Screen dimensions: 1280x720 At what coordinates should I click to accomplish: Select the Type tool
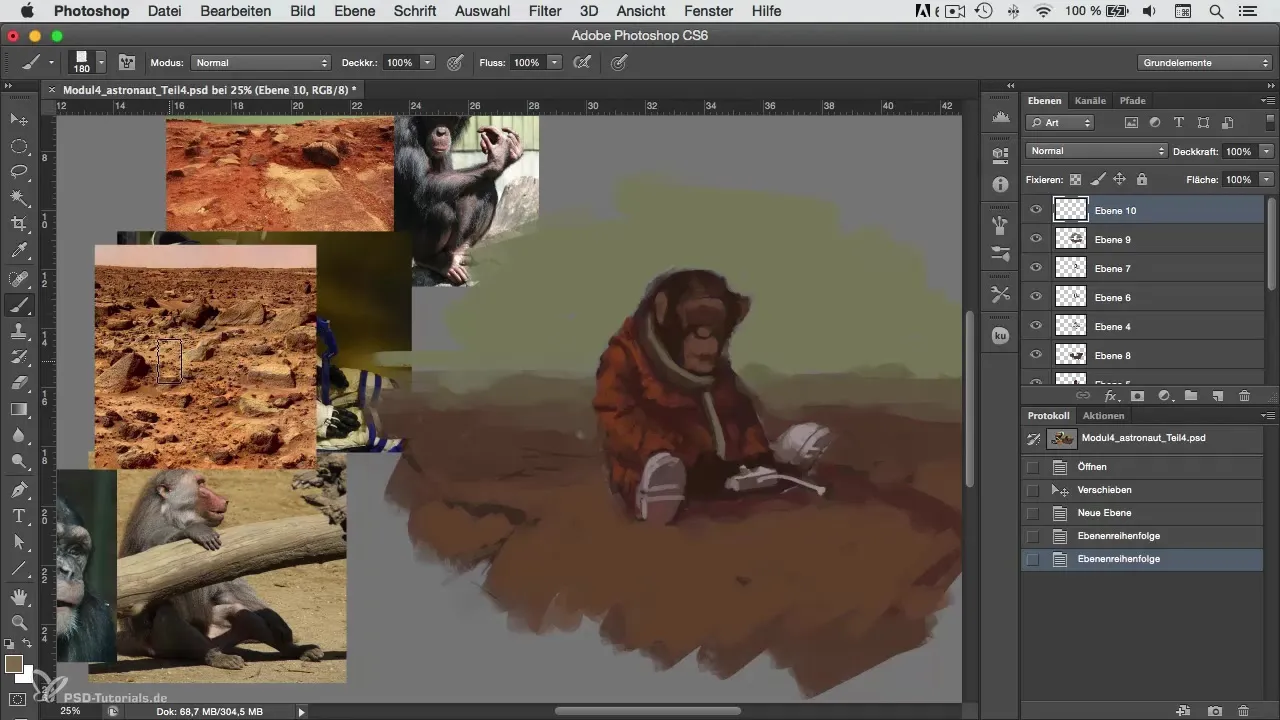19,516
